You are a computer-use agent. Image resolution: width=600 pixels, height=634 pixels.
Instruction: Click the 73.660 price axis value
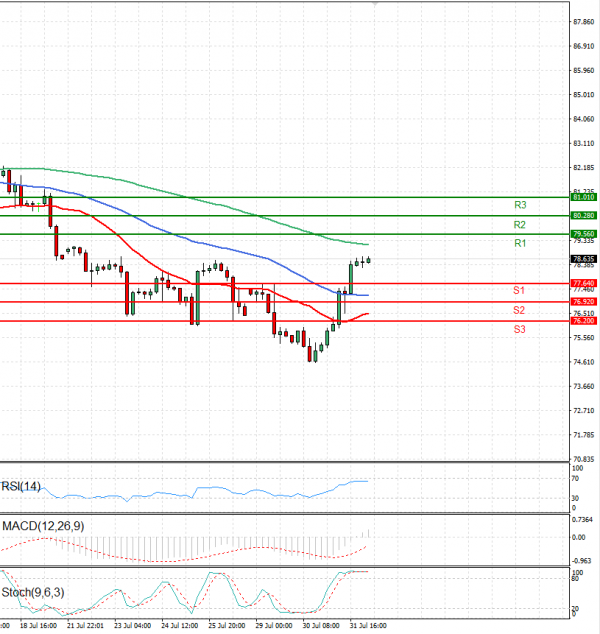coord(584,387)
